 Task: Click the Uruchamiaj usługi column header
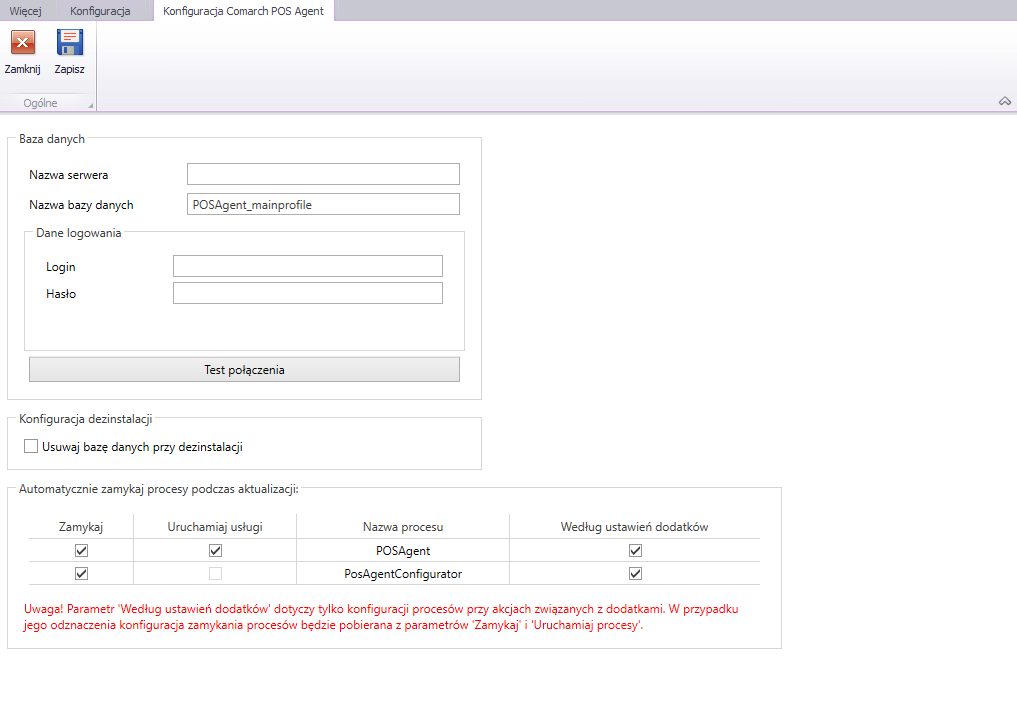coord(215,527)
